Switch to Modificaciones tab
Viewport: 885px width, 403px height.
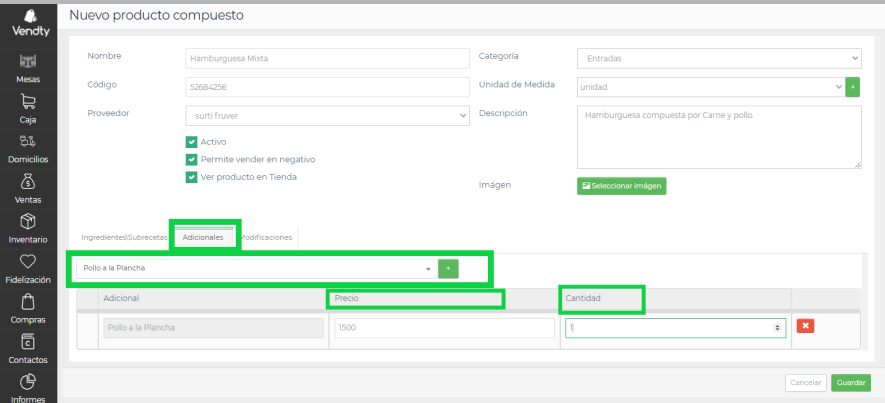tap(266, 238)
